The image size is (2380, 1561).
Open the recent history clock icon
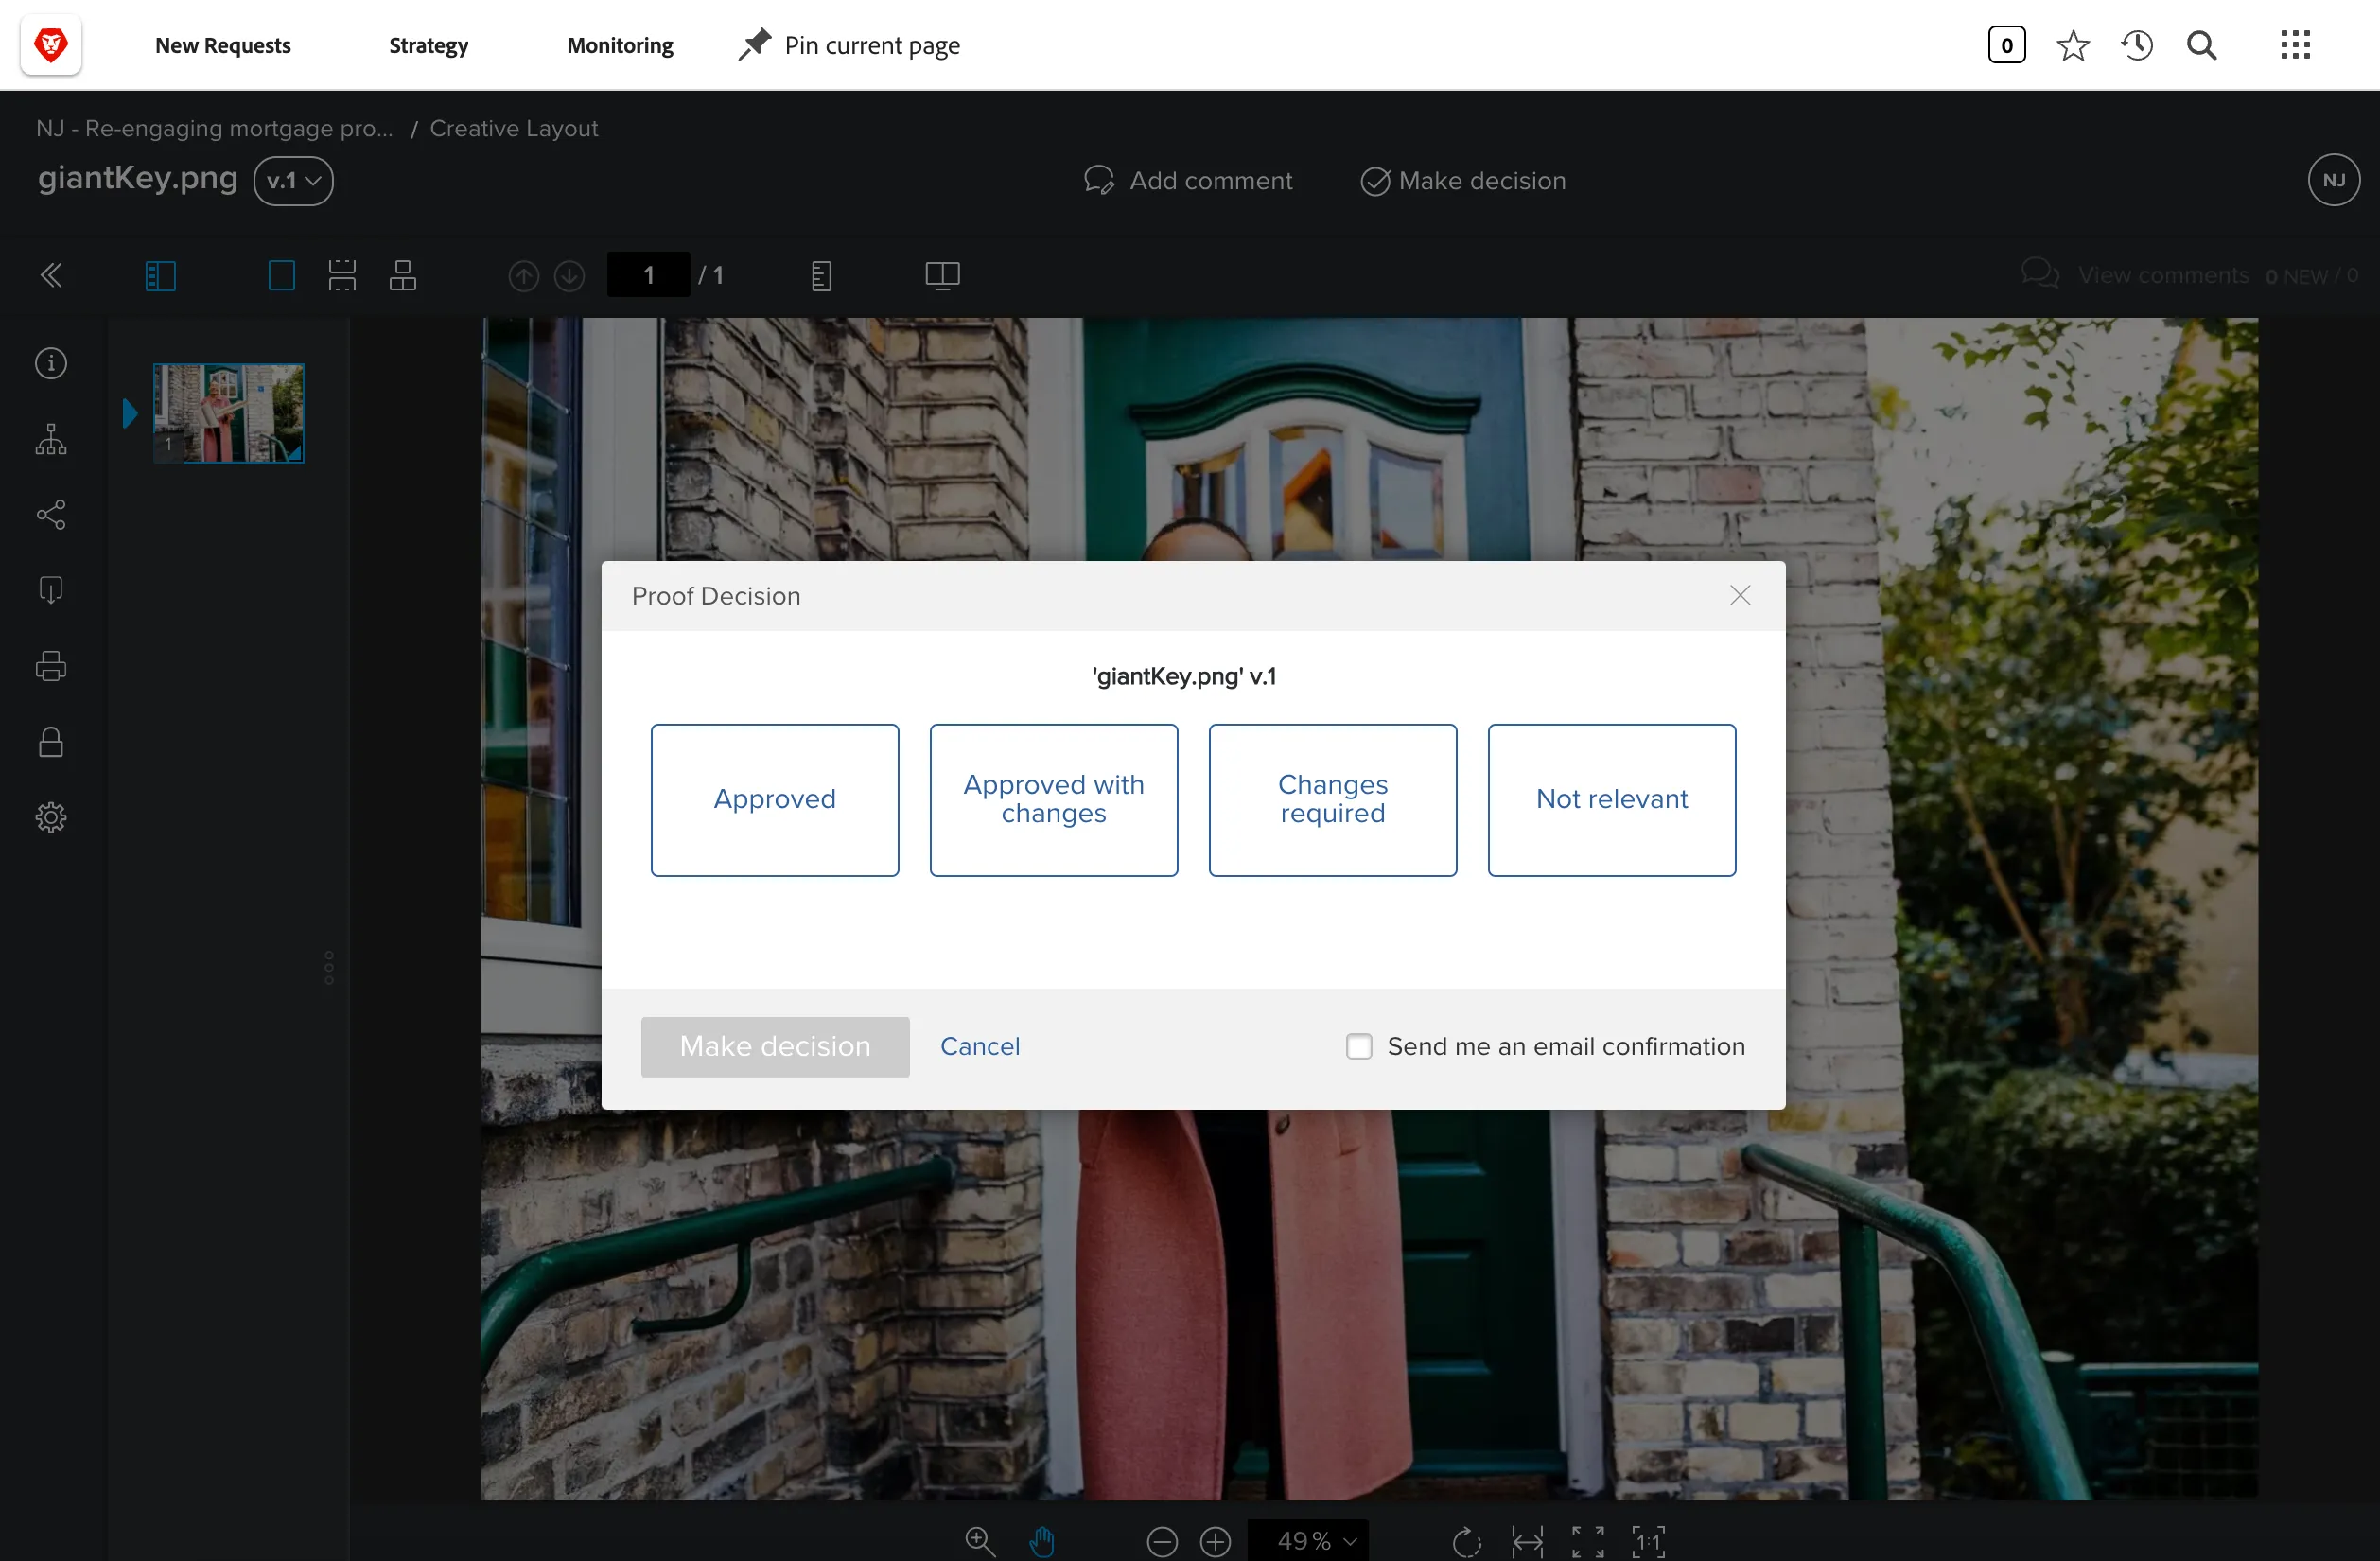coord(2137,45)
